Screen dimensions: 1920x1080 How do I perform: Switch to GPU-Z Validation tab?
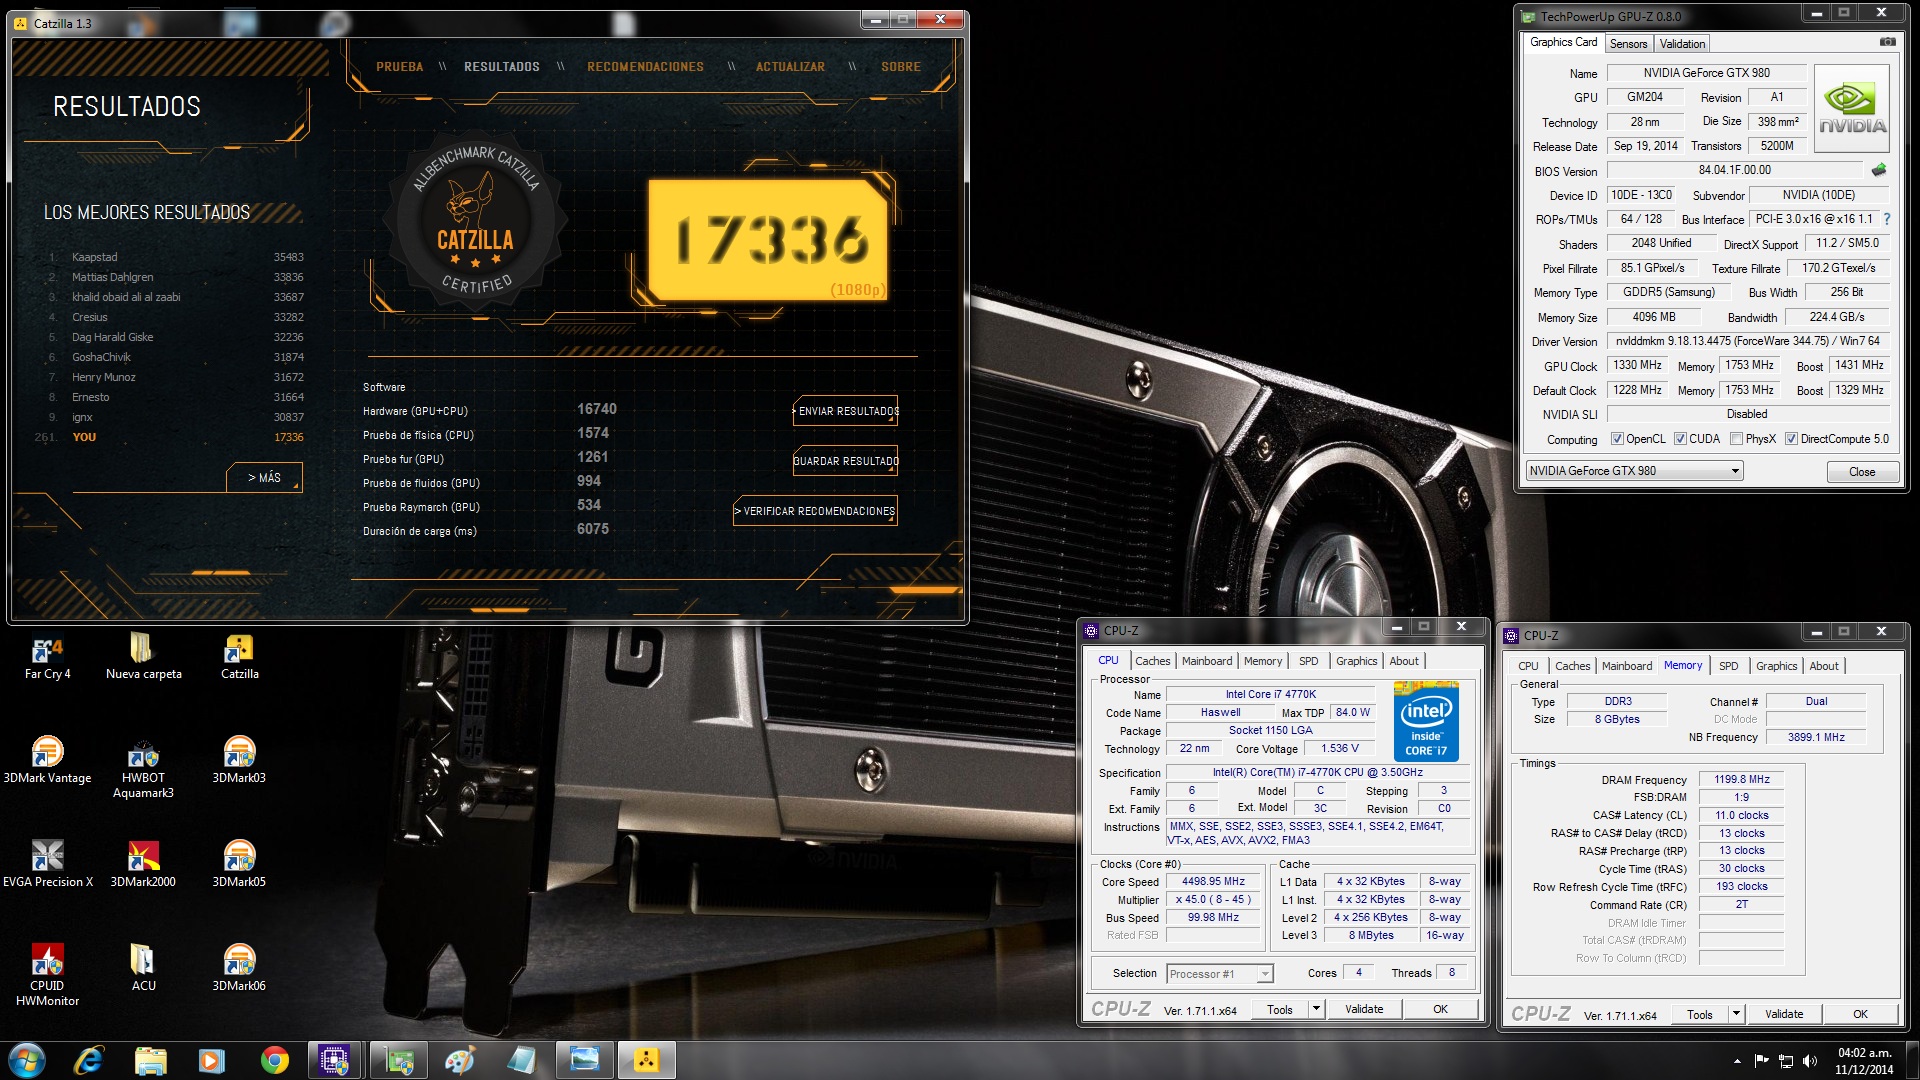pos(1682,44)
